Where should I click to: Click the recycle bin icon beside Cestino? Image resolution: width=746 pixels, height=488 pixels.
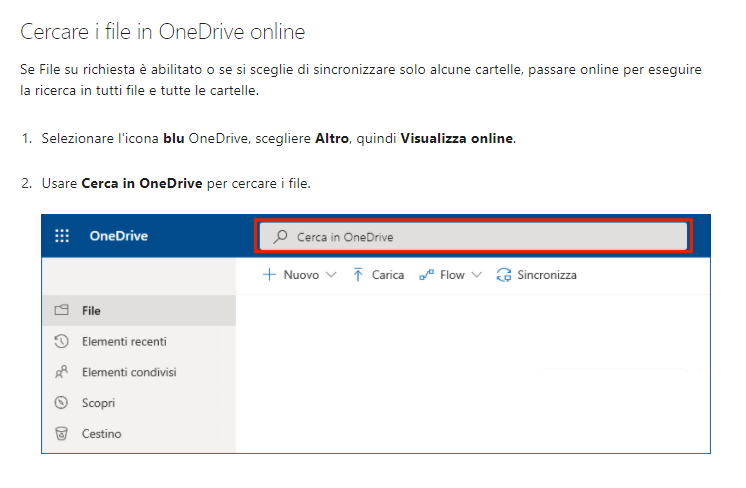61,433
